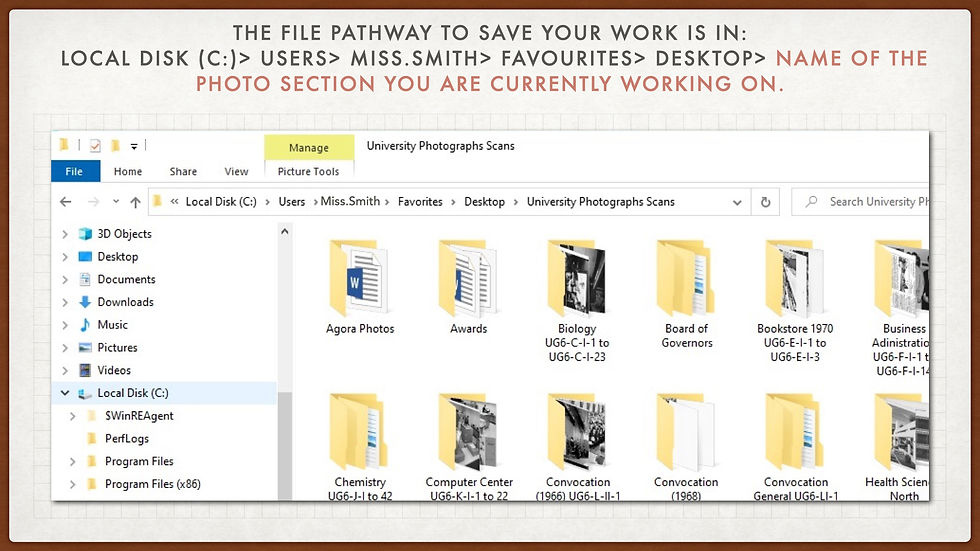The height and width of the screenshot is (551, 980).
Task: Click the New folder quick access icon
Action: click(x=115, y=146)
